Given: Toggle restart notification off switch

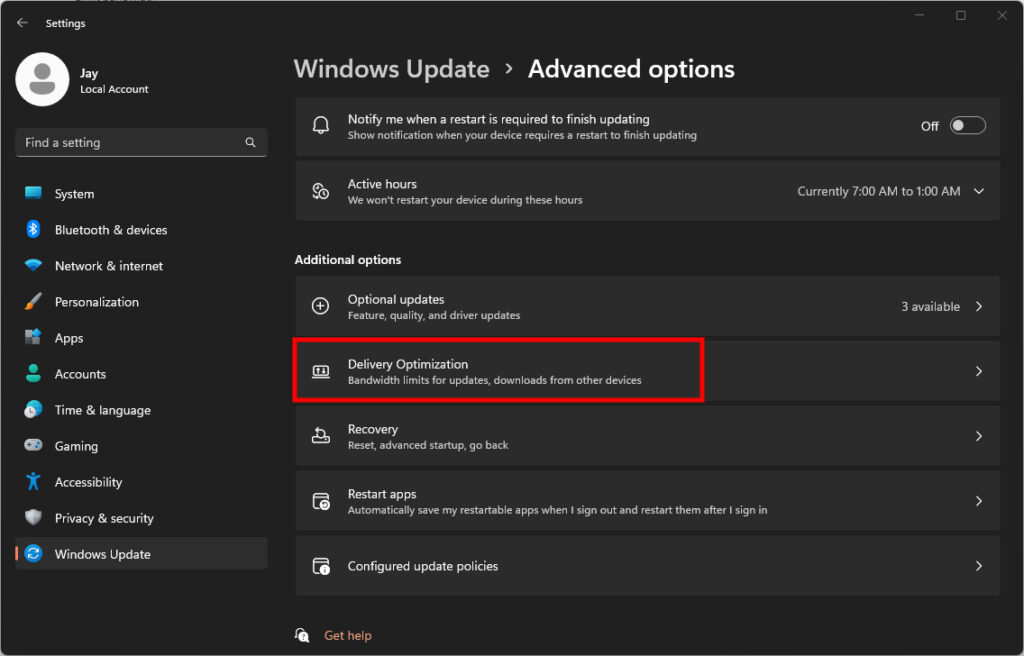Looking at the screenshot, I should pyautogui.click(x=966, y=125).
